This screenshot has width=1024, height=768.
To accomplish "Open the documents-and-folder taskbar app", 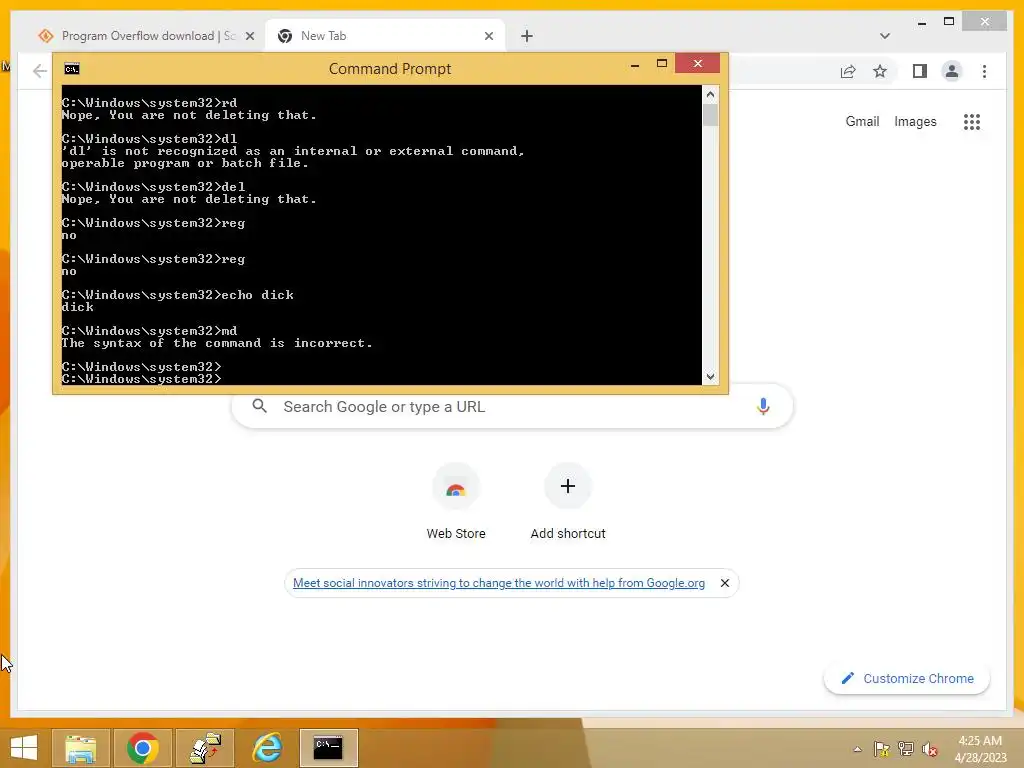I will (x=204, y=748).
